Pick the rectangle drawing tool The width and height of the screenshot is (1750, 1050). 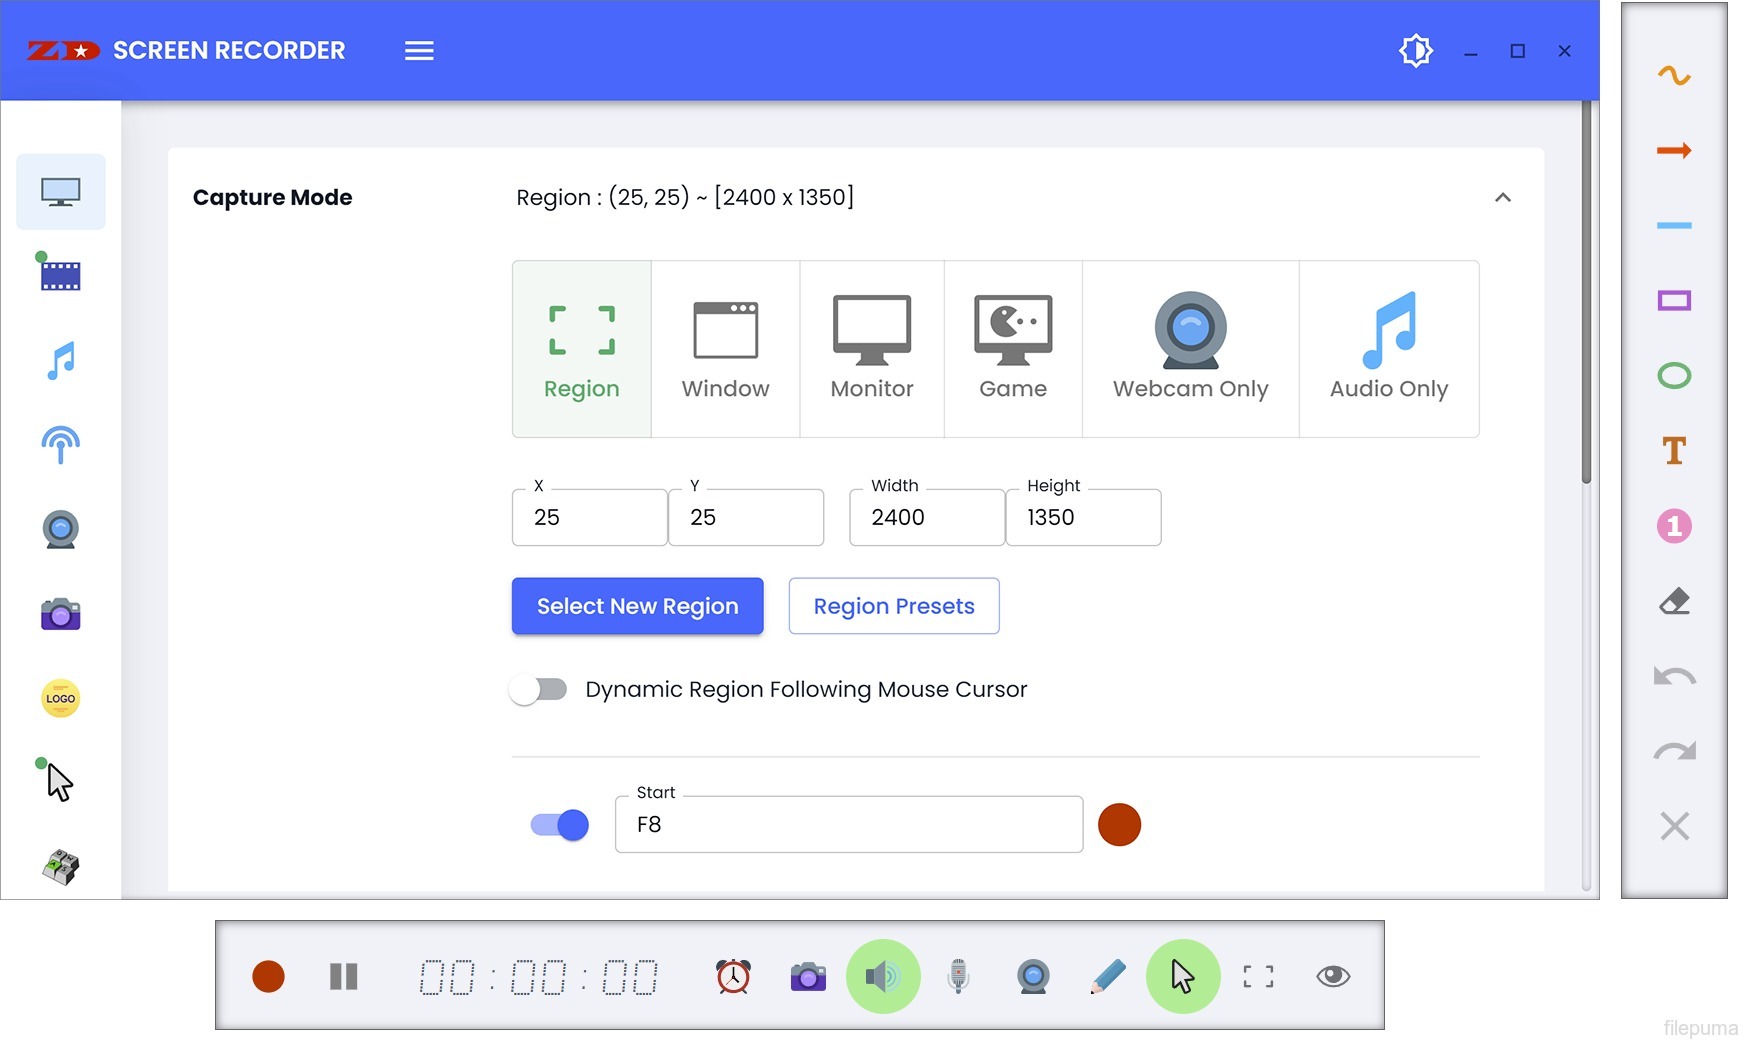1674,300
